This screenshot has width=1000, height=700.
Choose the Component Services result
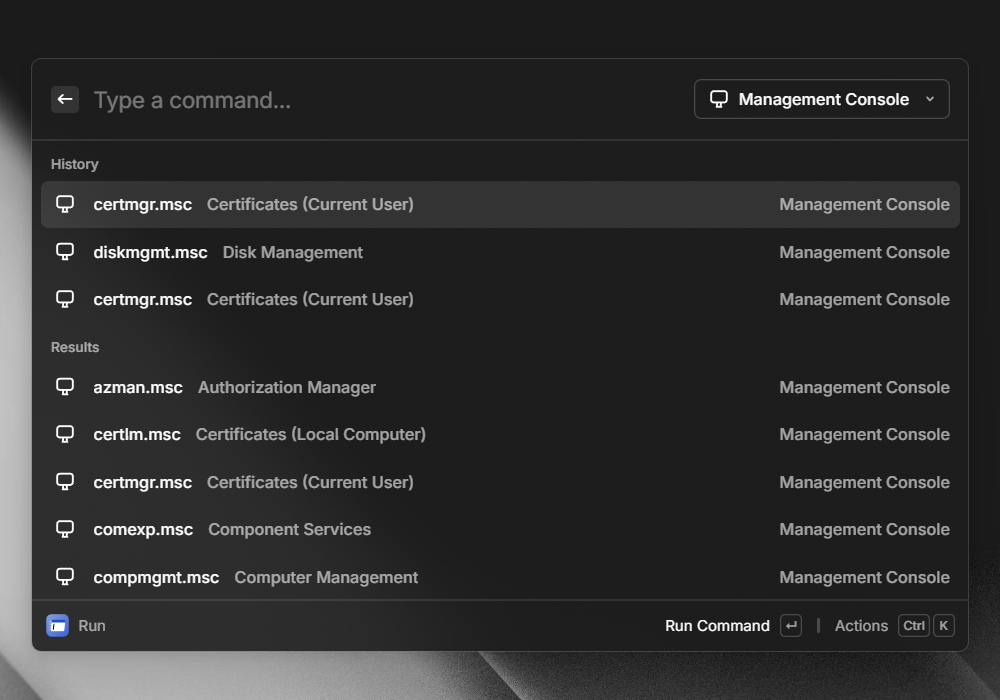pos(500,529)
